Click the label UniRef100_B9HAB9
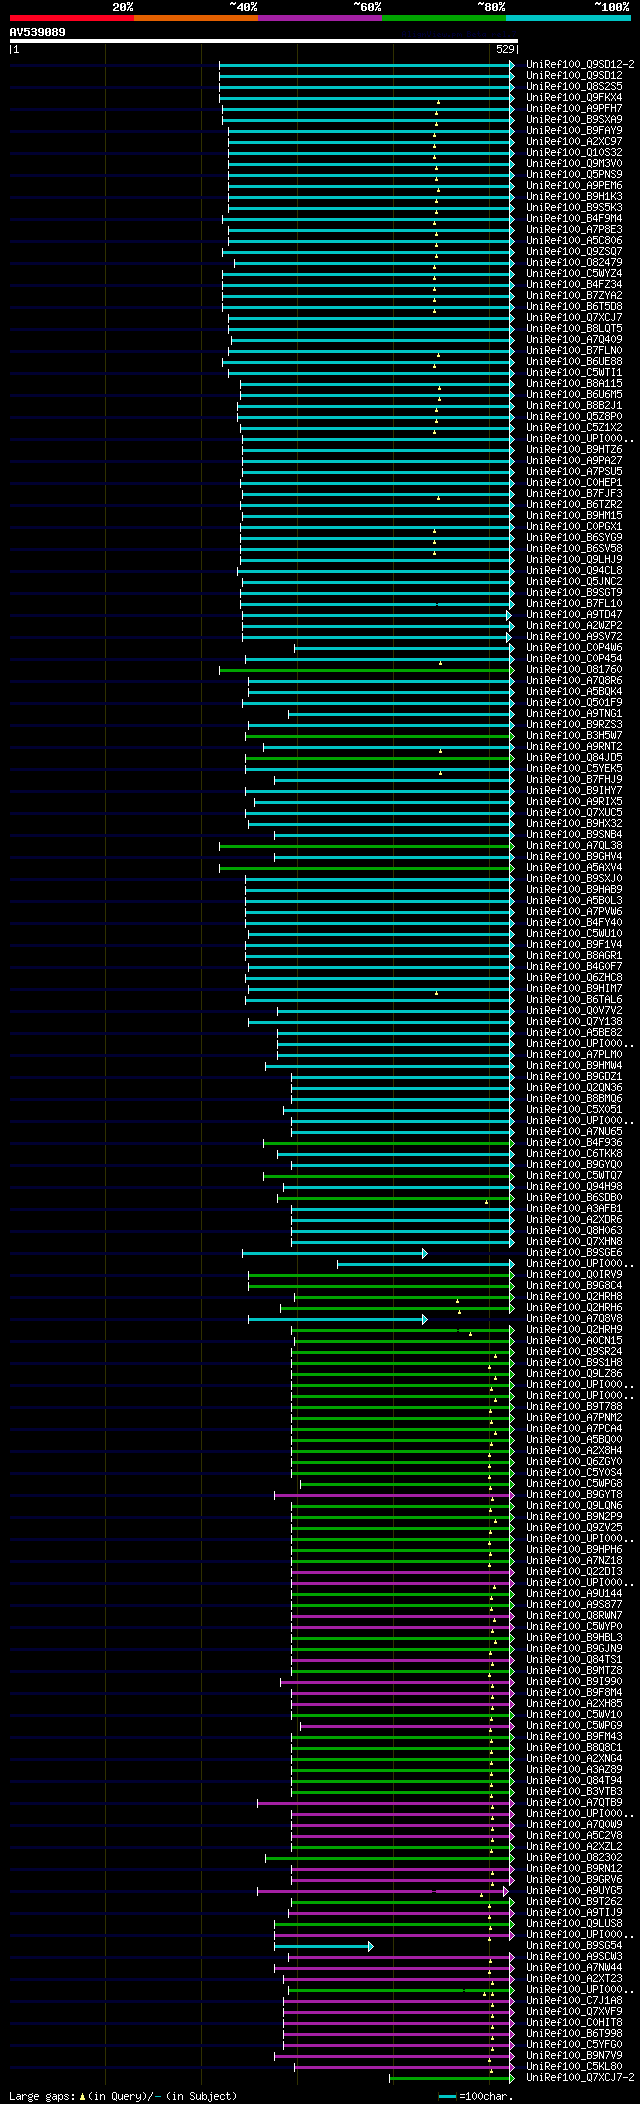 (x=574, y=890)
